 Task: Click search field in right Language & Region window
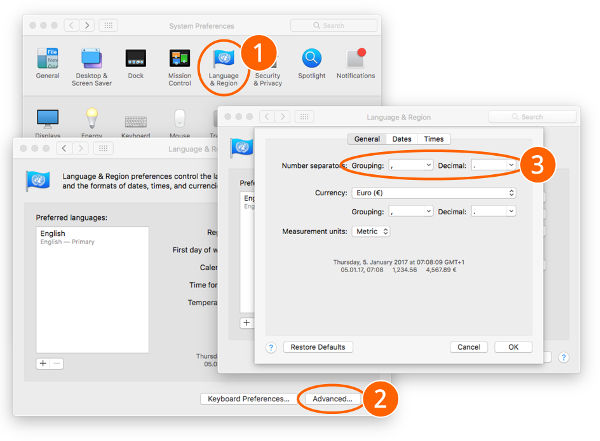pyautogui.click(x=532, y=116)
